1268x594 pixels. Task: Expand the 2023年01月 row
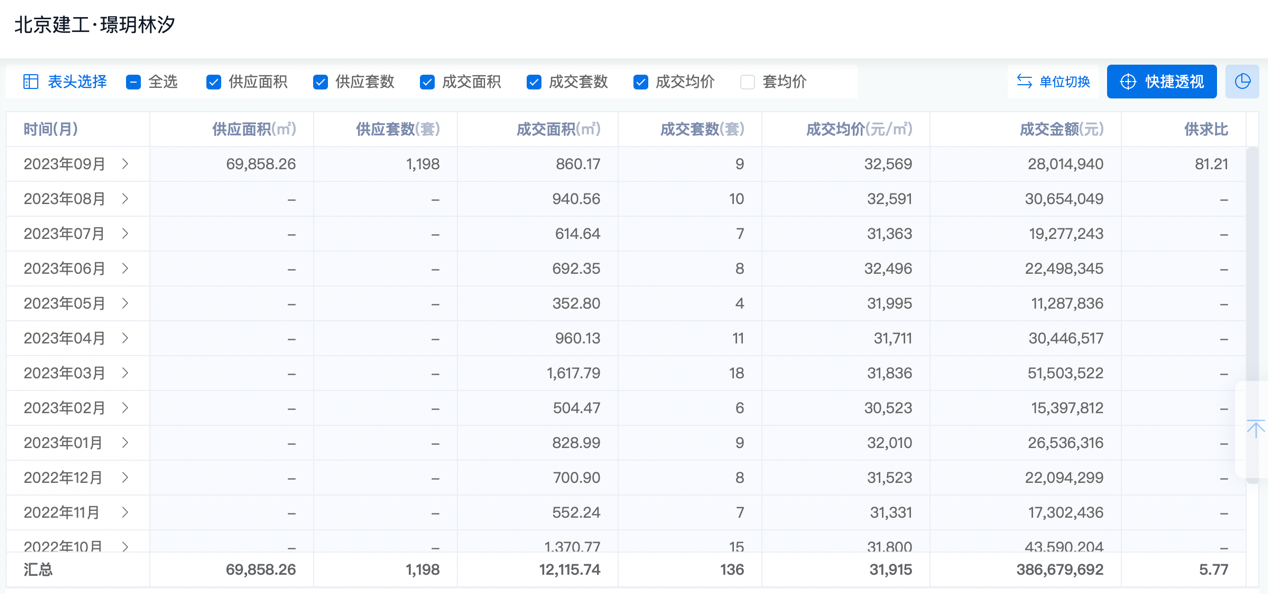[125, 443]
